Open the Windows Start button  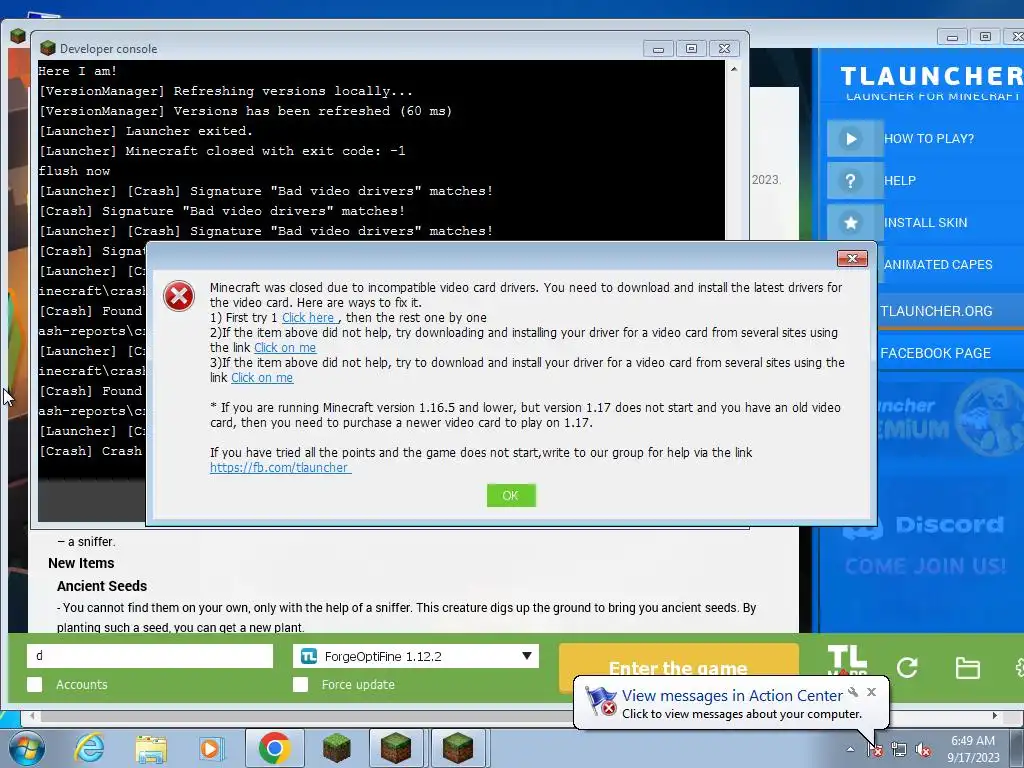point(26,748)
